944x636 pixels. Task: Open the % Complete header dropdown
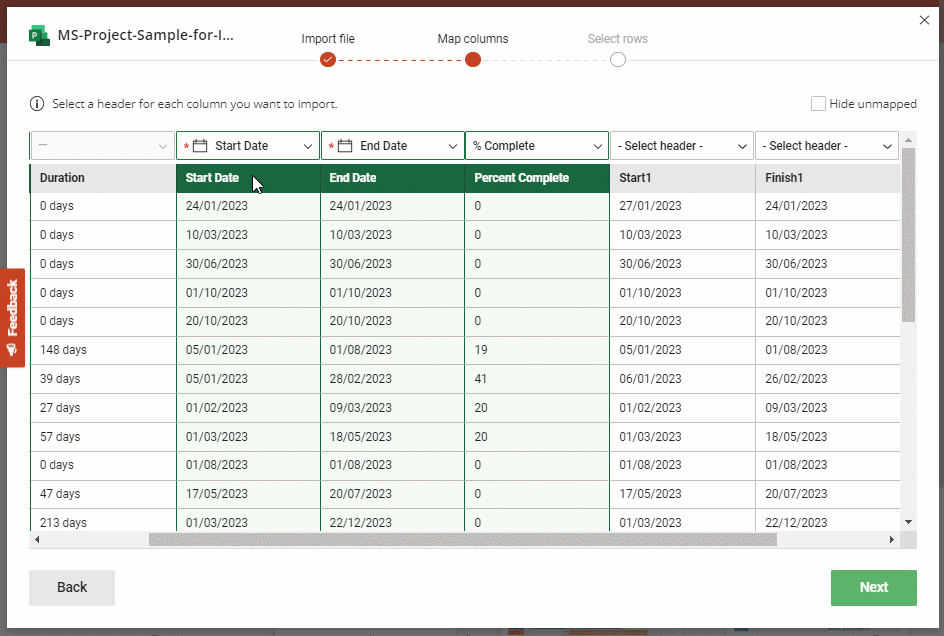[598, 145]
